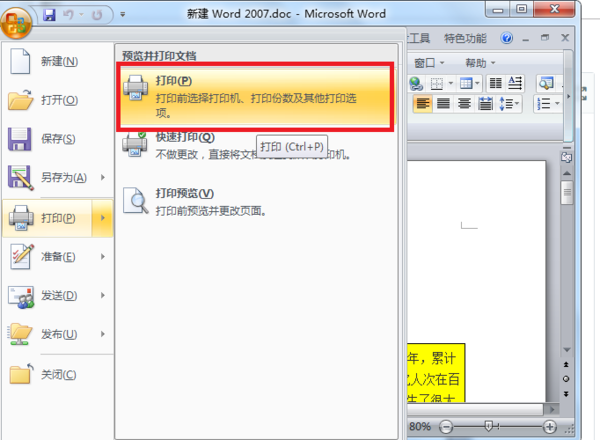Click the round Office button
This screenshot has height=440, width=600.
[16, 23]
